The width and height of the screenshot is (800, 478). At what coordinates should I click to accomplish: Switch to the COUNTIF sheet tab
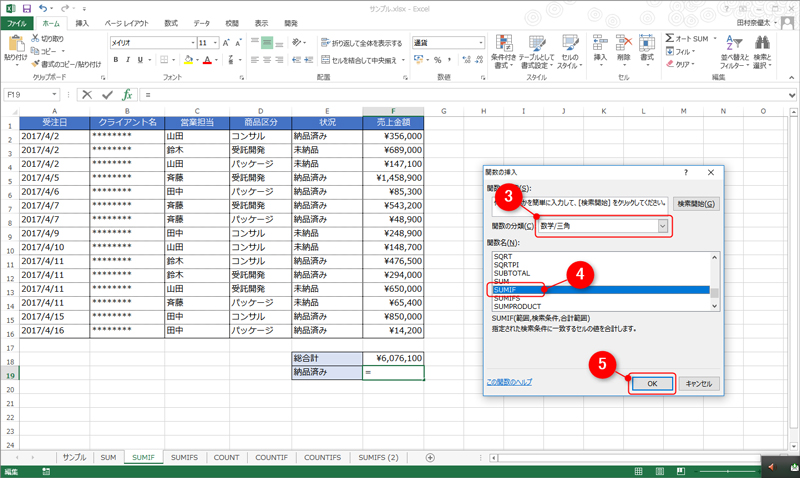tap(271, 458)
